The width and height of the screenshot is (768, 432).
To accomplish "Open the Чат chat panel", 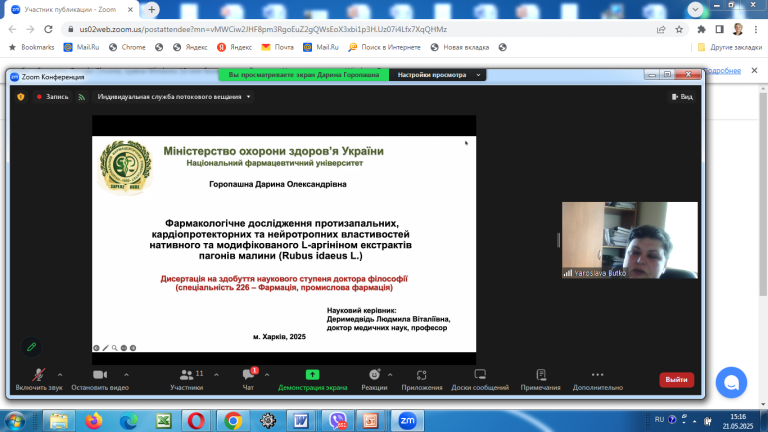I will click(248, 380).
